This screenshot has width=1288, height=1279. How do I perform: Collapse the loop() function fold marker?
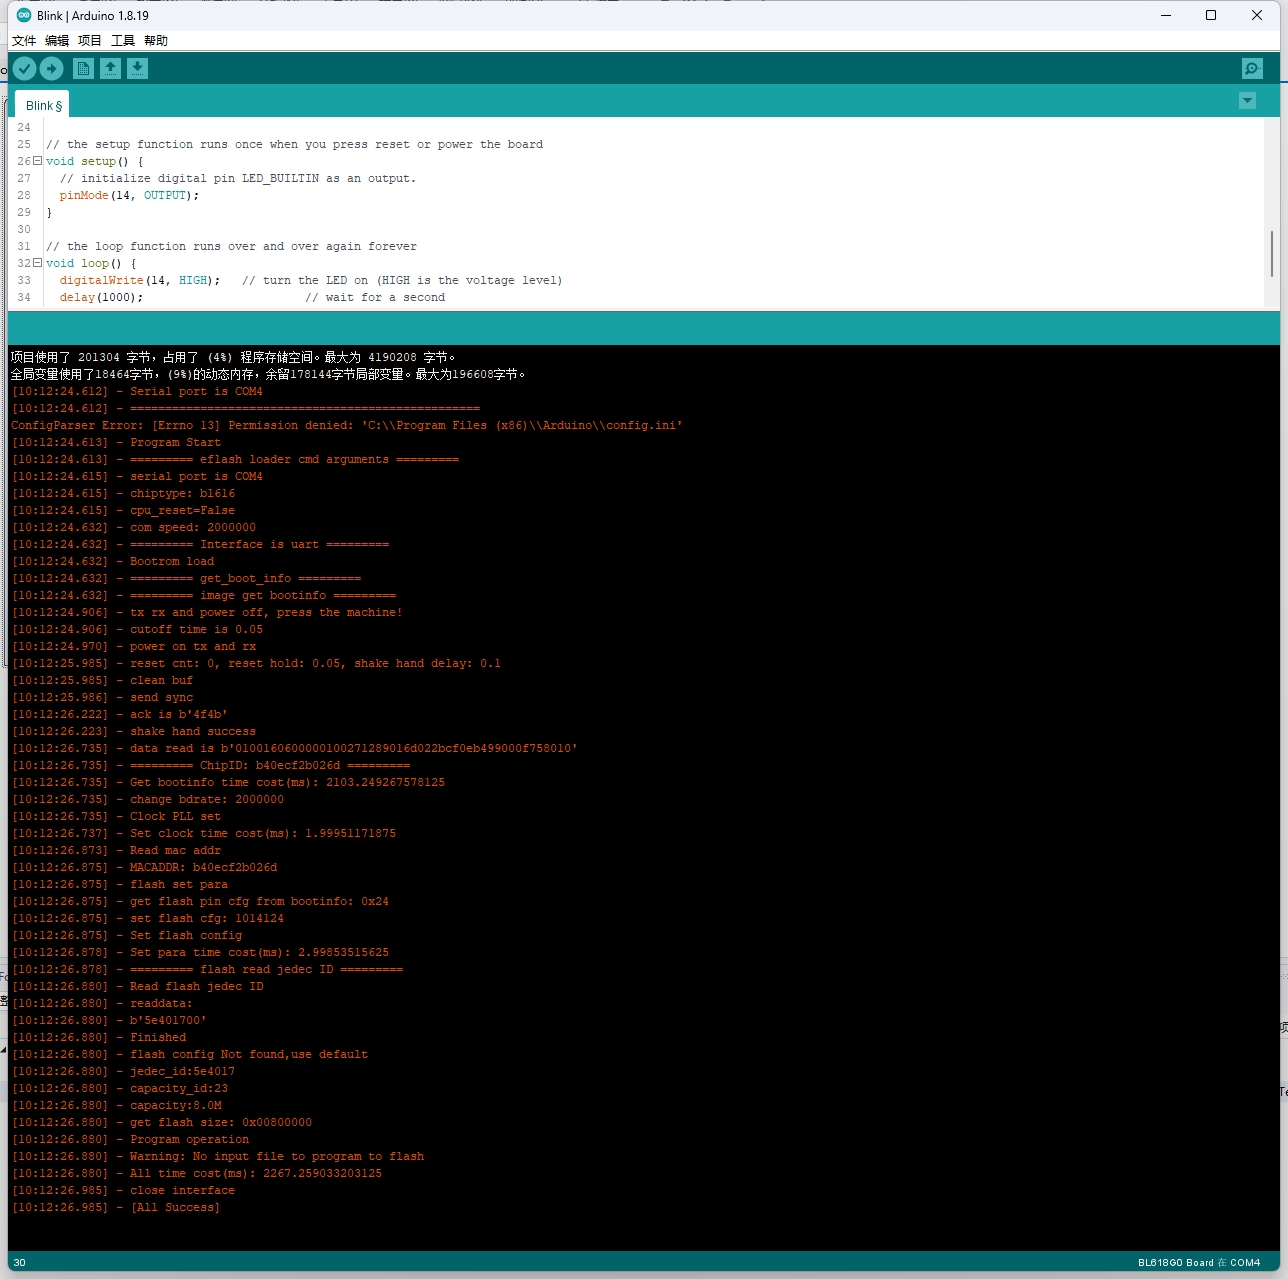point(38,263)
